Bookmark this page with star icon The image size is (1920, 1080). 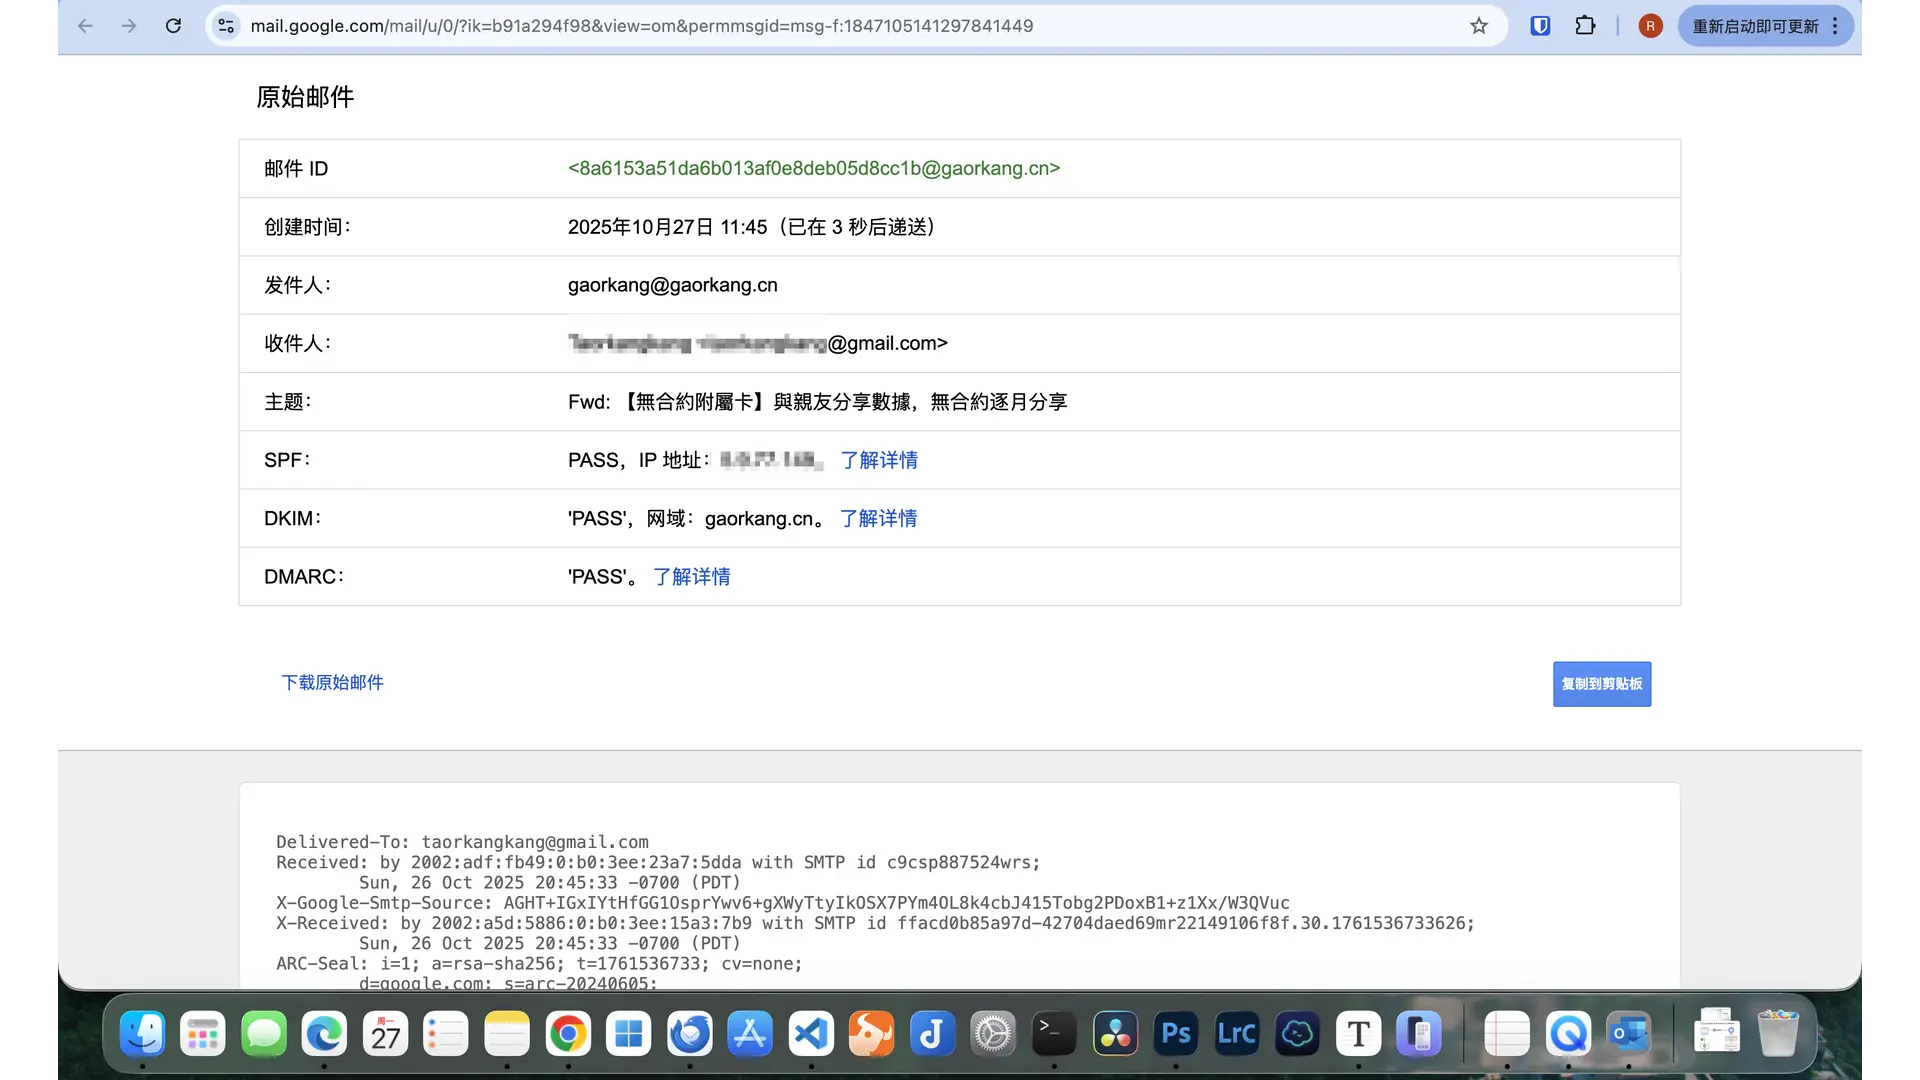[x=1479, y=26]
